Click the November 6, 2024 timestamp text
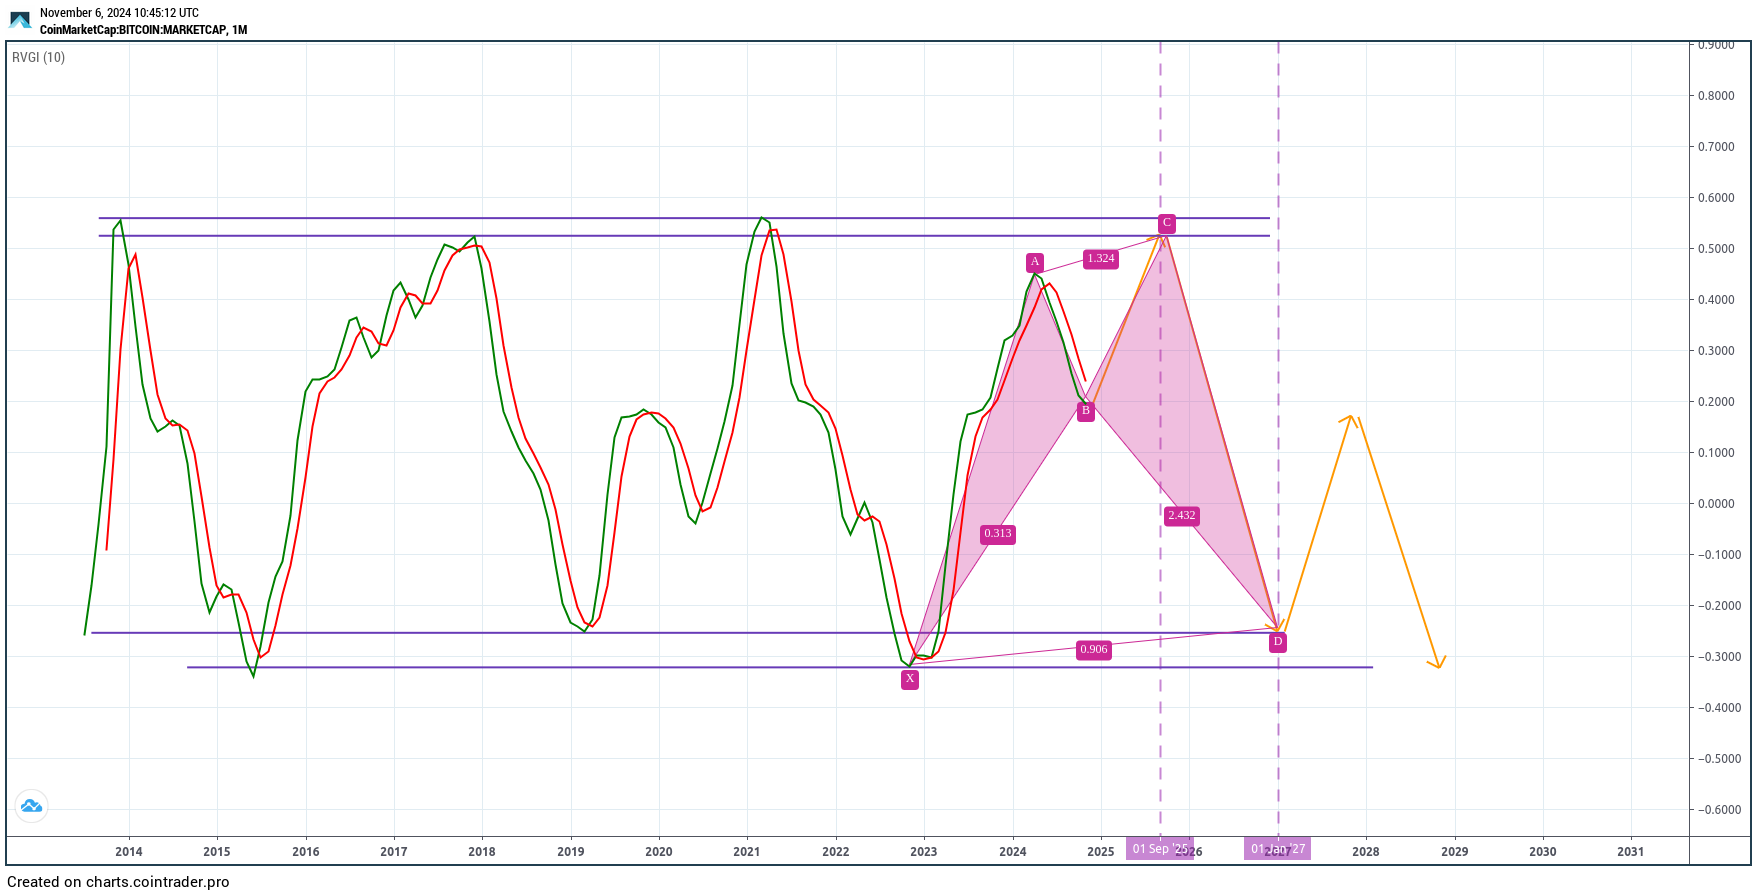 119,13
